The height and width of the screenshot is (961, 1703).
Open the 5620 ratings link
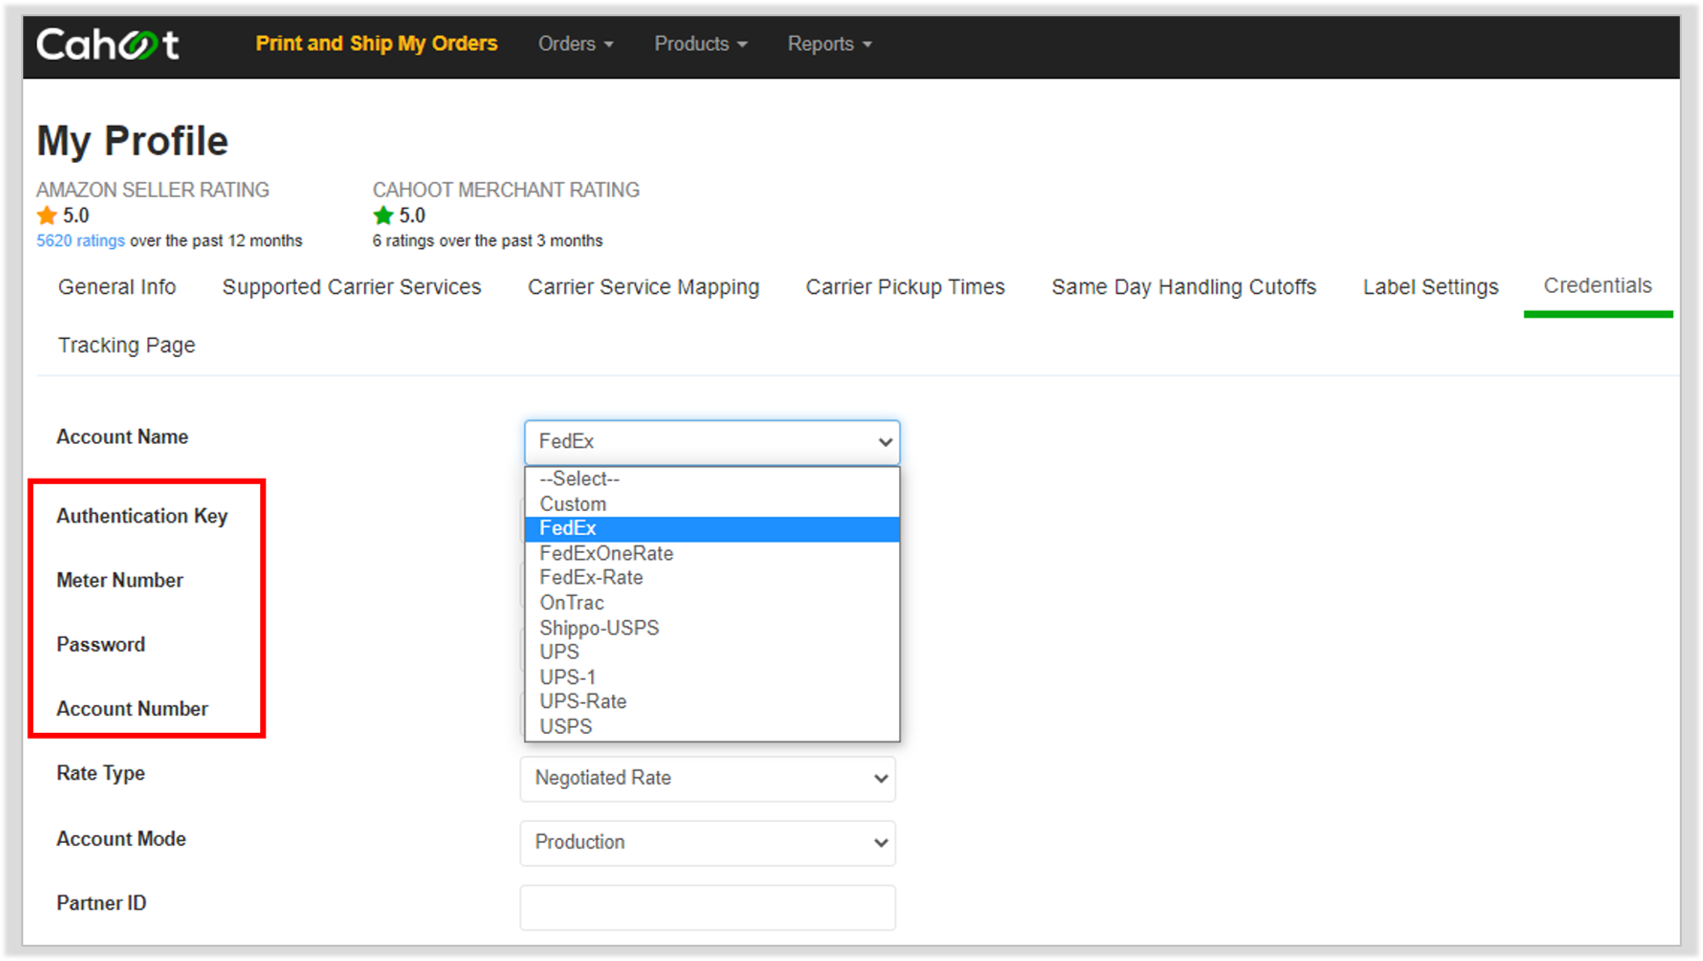click(81, 241)
